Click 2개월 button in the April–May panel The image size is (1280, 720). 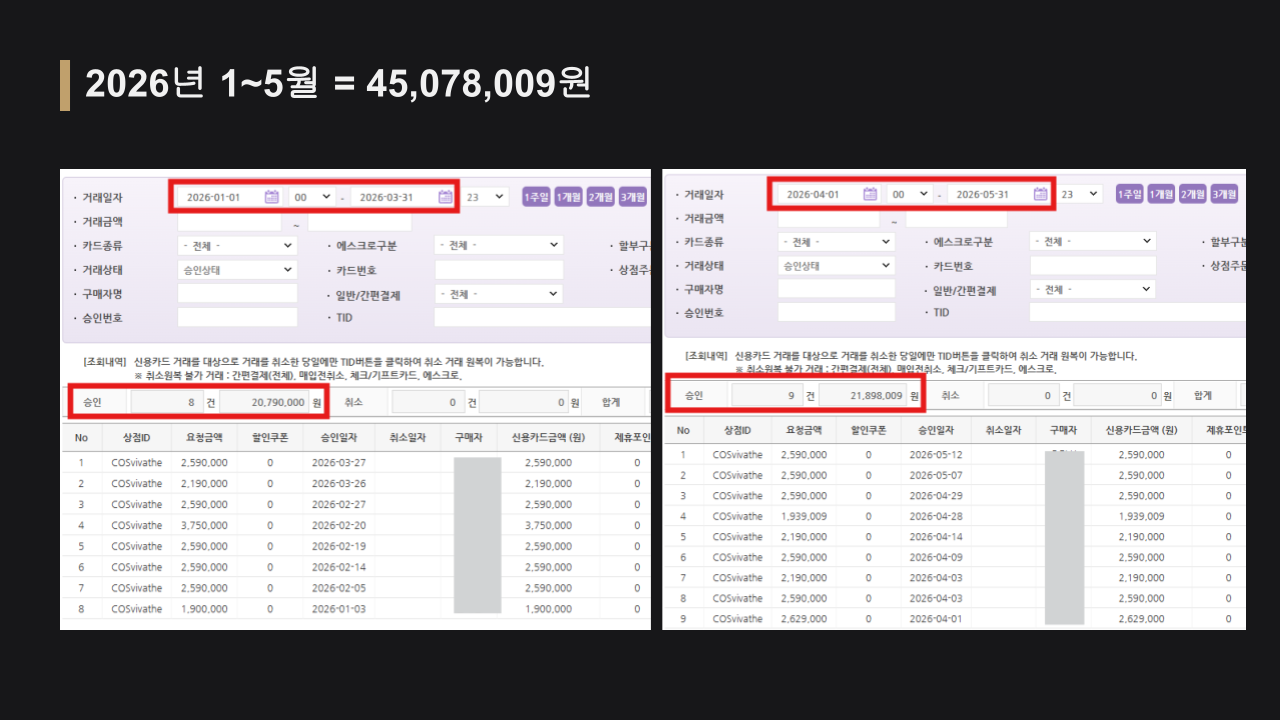click(1192, 194)
